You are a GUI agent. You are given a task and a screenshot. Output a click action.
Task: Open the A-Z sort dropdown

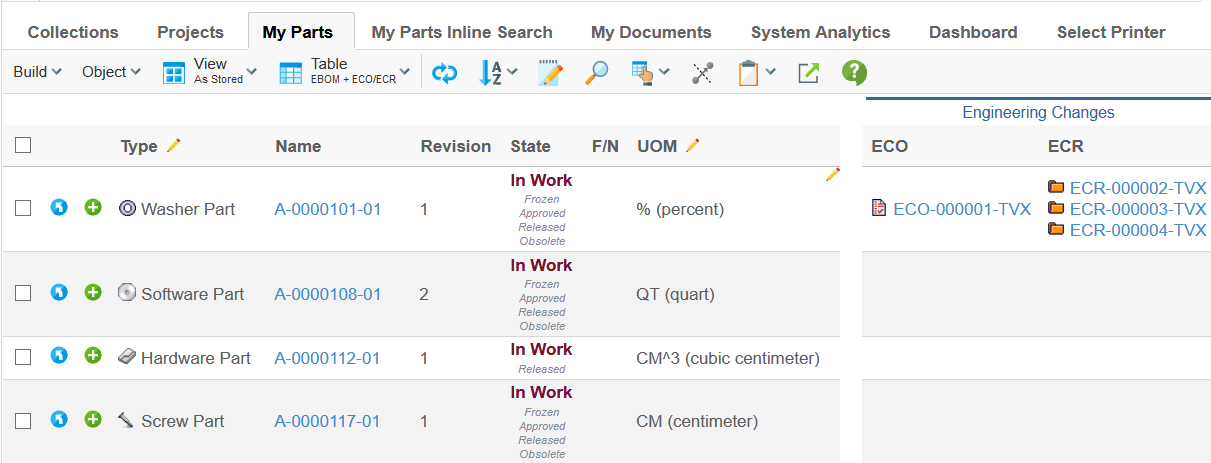click(x=498, y=73)
